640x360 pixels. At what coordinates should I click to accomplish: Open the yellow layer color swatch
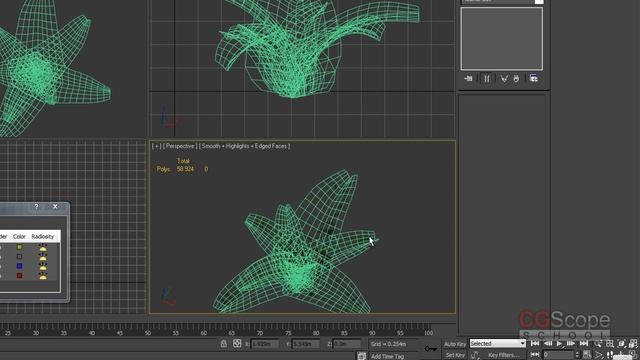[19, 247]
